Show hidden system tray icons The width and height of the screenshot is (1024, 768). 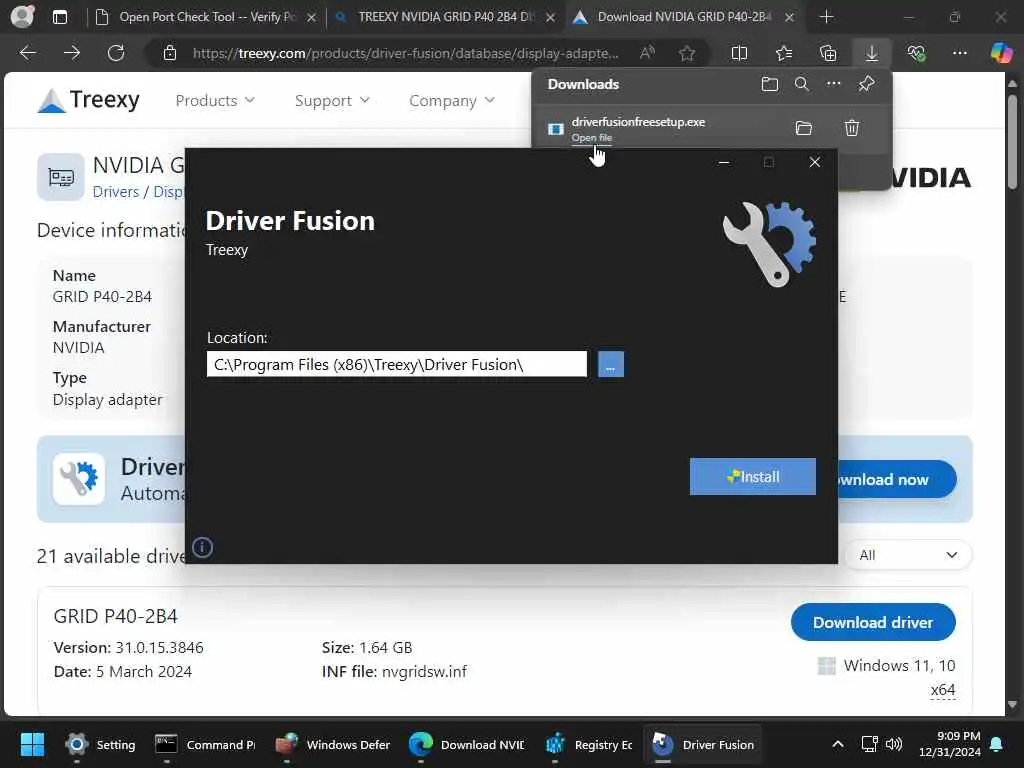838,744
